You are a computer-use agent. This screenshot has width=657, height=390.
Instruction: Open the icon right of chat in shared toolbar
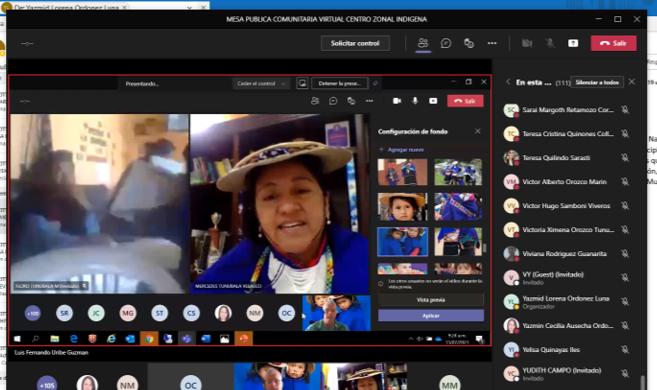click(351, 101)
